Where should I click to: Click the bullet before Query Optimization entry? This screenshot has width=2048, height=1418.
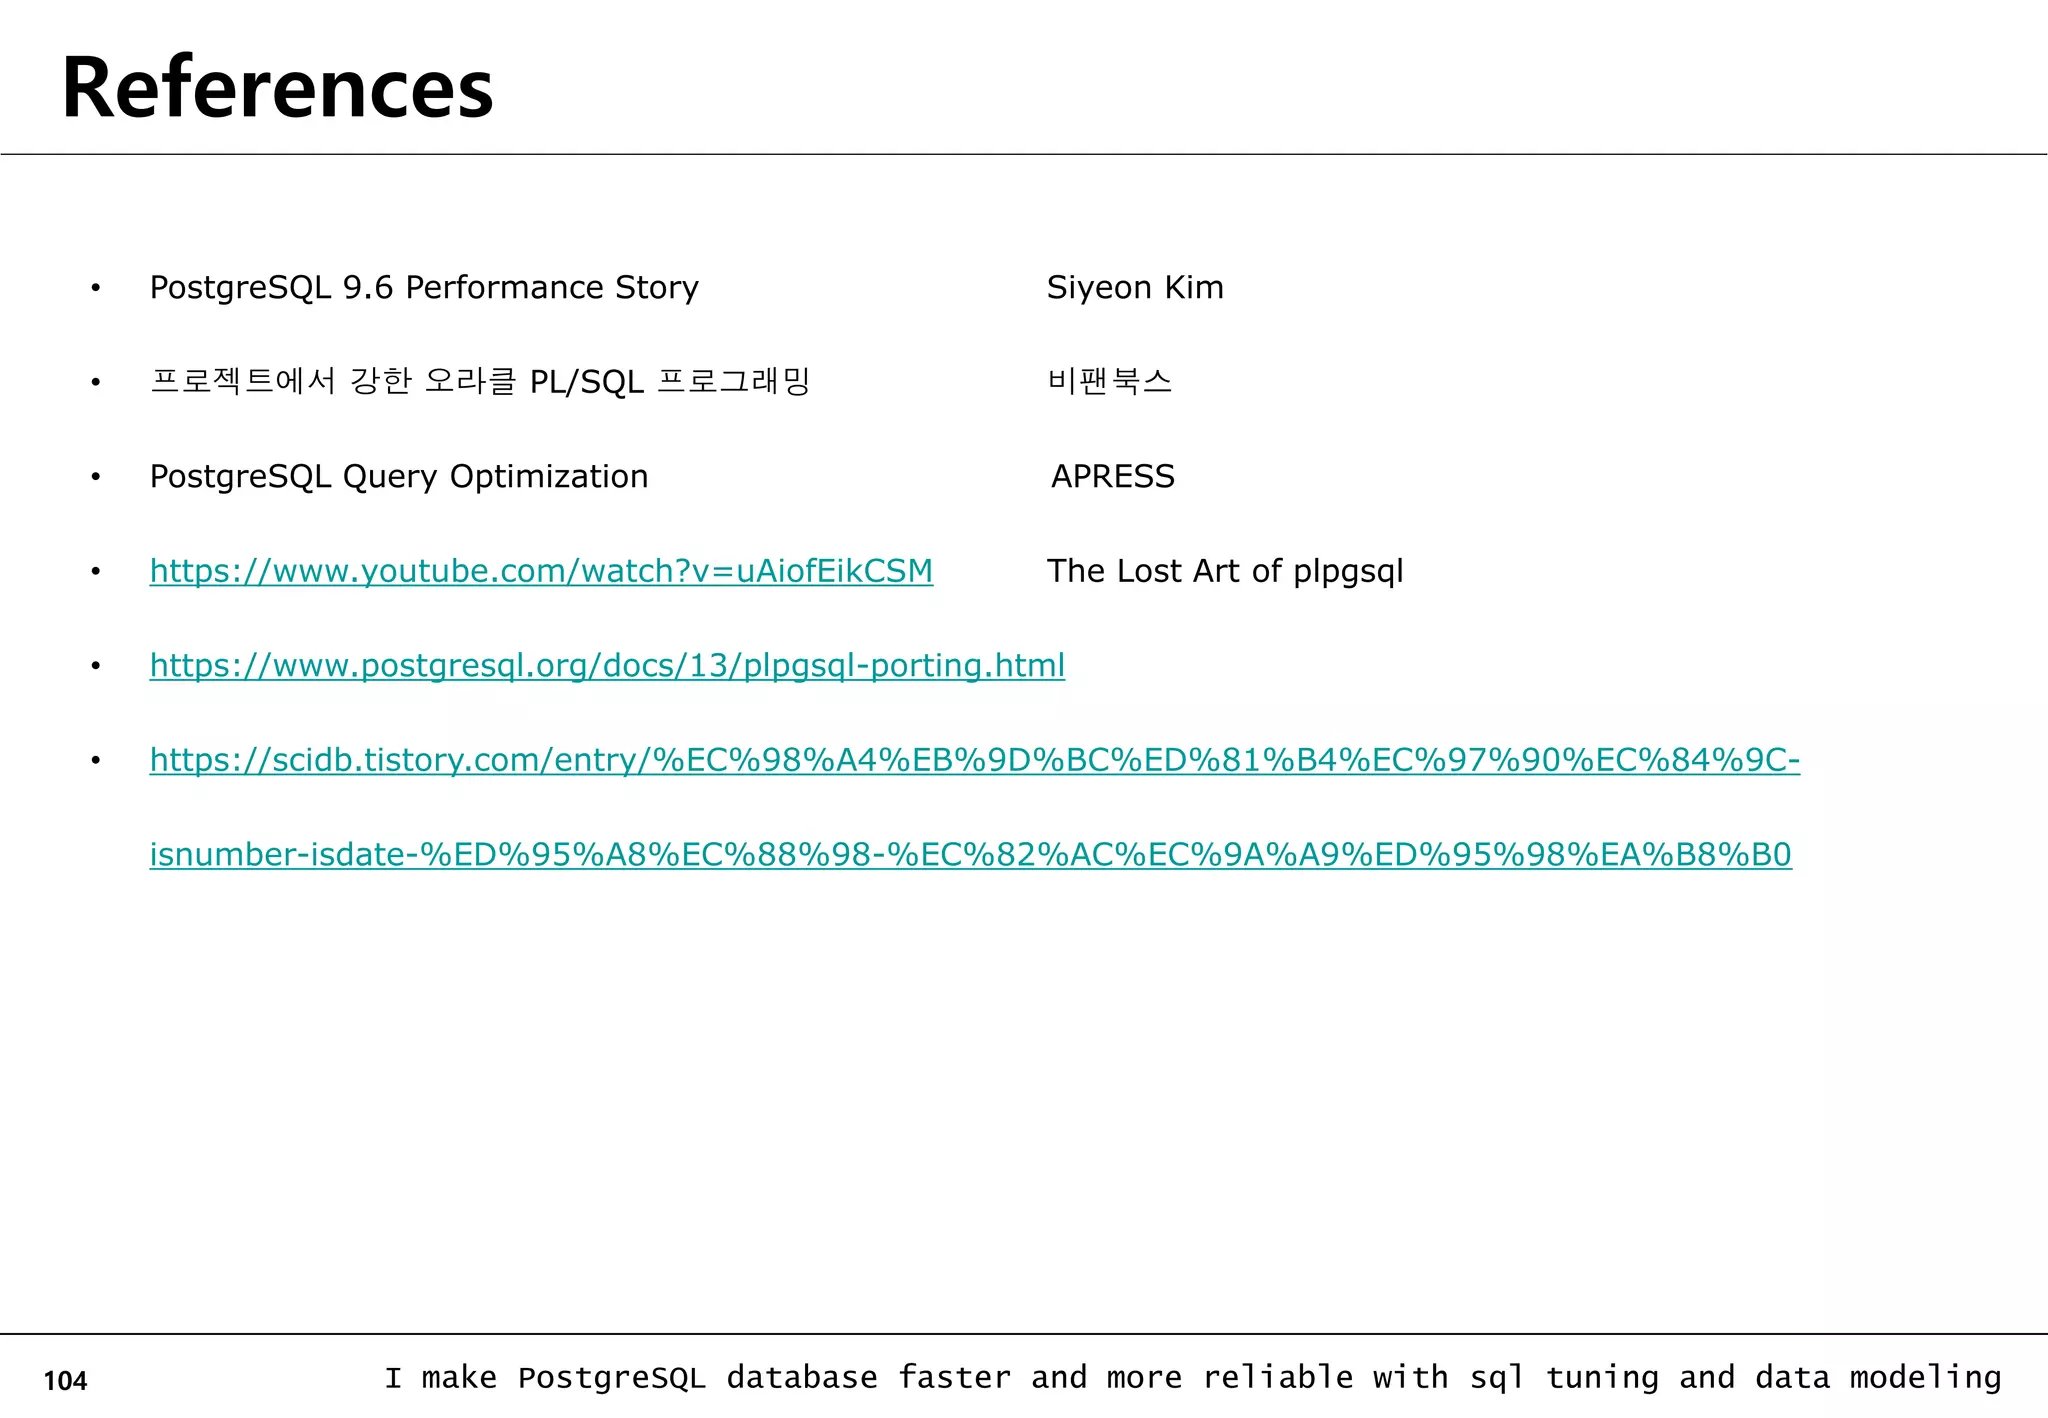point(96,478)
